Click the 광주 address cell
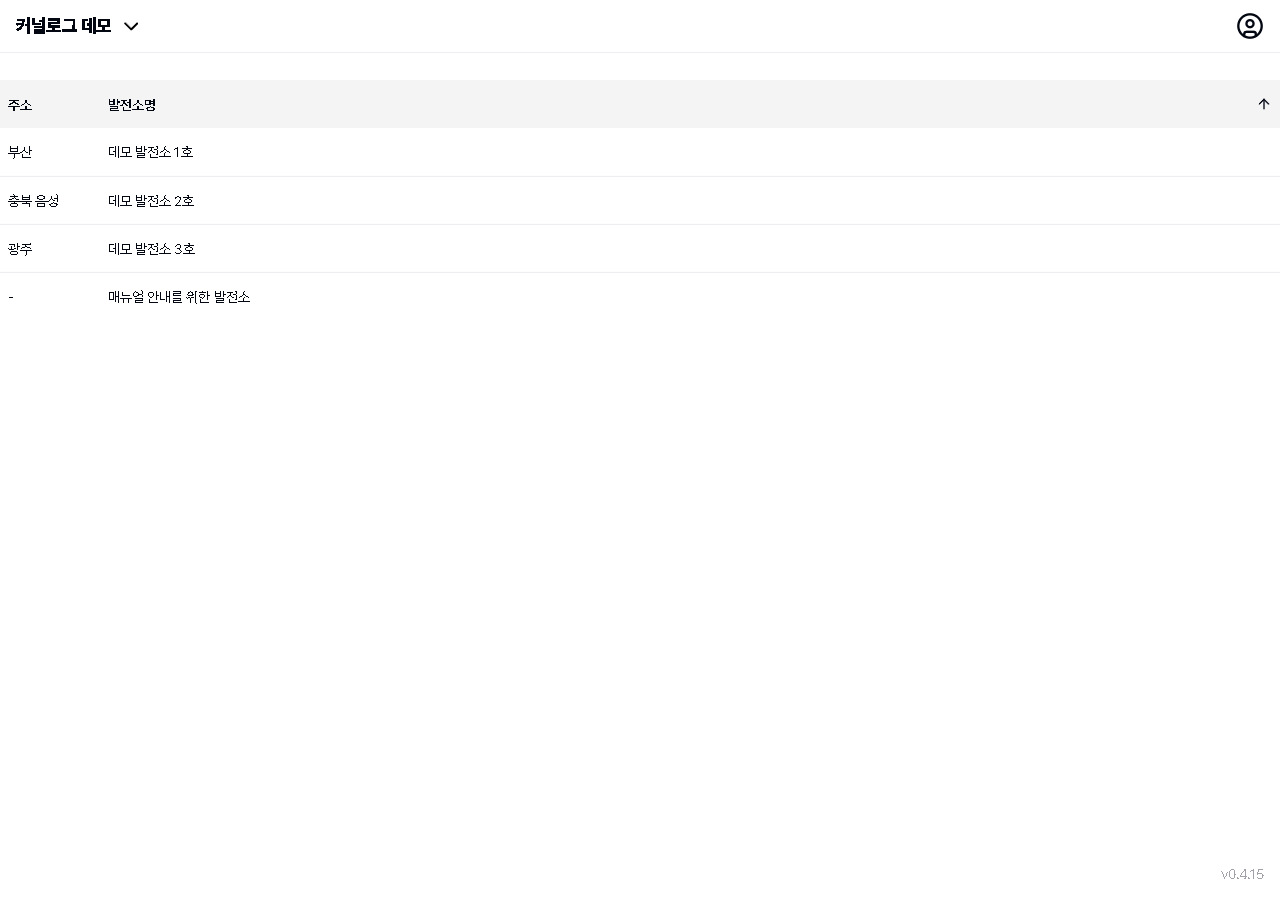The image size is (1280, 900). 20,249
